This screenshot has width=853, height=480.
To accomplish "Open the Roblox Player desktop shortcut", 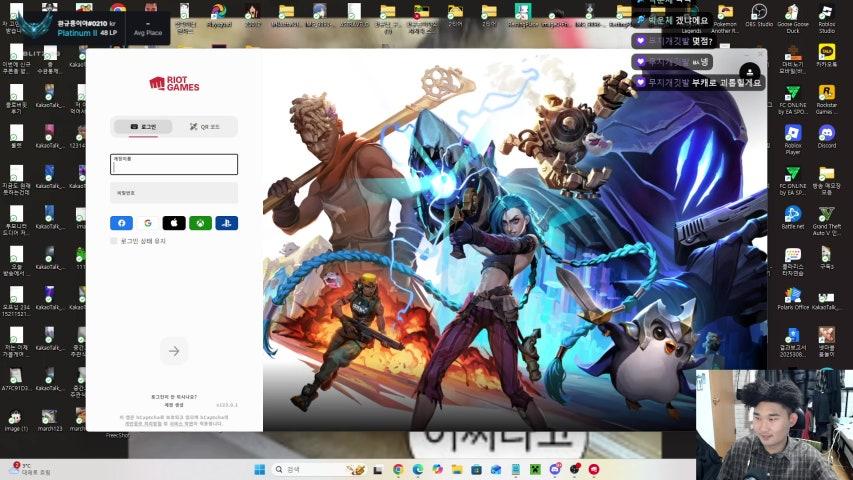I will (x=793, y=139).
